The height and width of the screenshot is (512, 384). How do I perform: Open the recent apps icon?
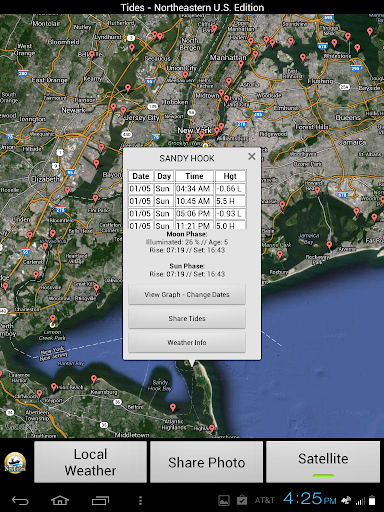(100, 500)
